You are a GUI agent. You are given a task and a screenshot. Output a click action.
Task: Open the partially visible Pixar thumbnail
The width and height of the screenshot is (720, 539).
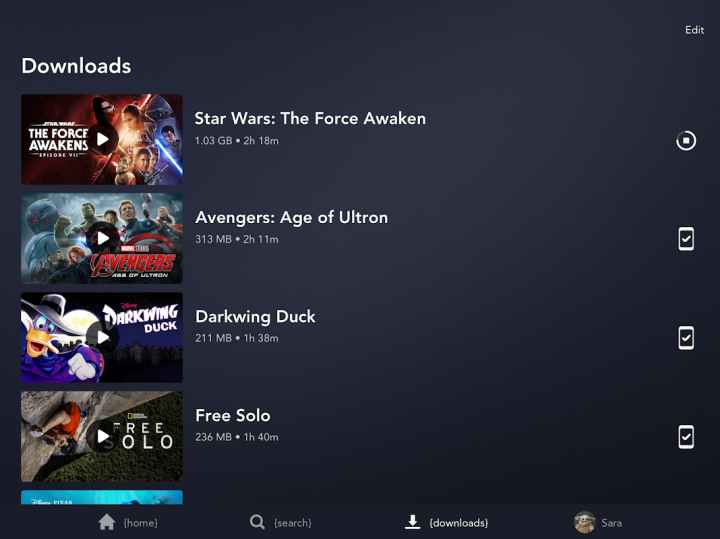click(102, 497)
